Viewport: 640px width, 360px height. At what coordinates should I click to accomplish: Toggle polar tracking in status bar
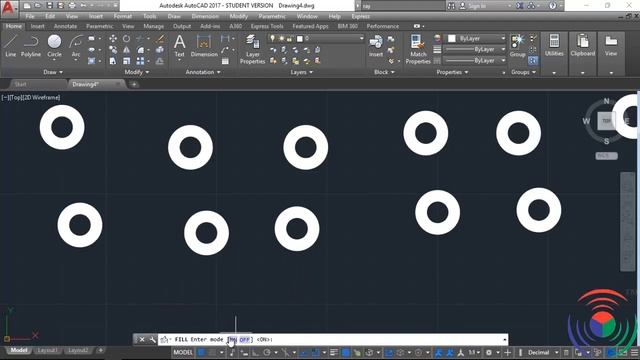pyautogui.click(x=267, y=352)
